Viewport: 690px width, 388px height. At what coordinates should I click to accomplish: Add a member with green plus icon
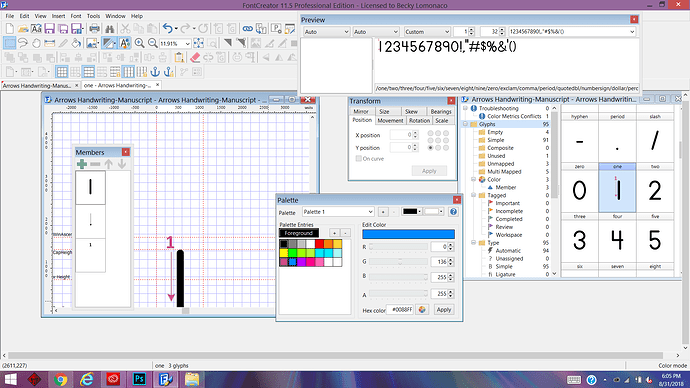click(81, 164)
